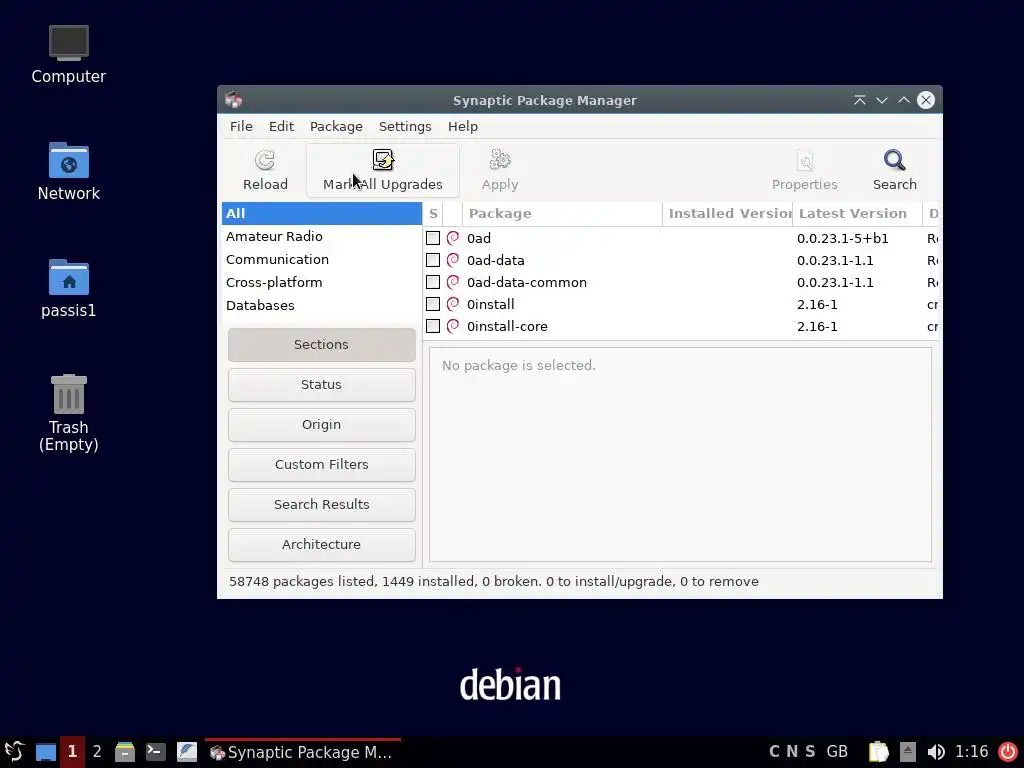The width and height of the screenshot is (1024, 768).
Task: Click the Debian swirl icon beside 0install
Action: [453, 304]
